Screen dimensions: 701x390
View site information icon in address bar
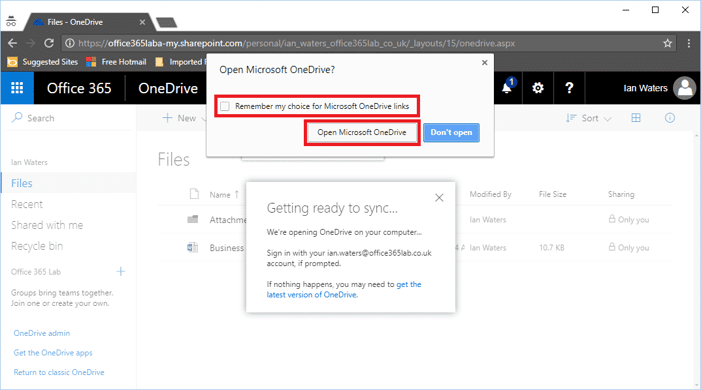tap(69, 43)
